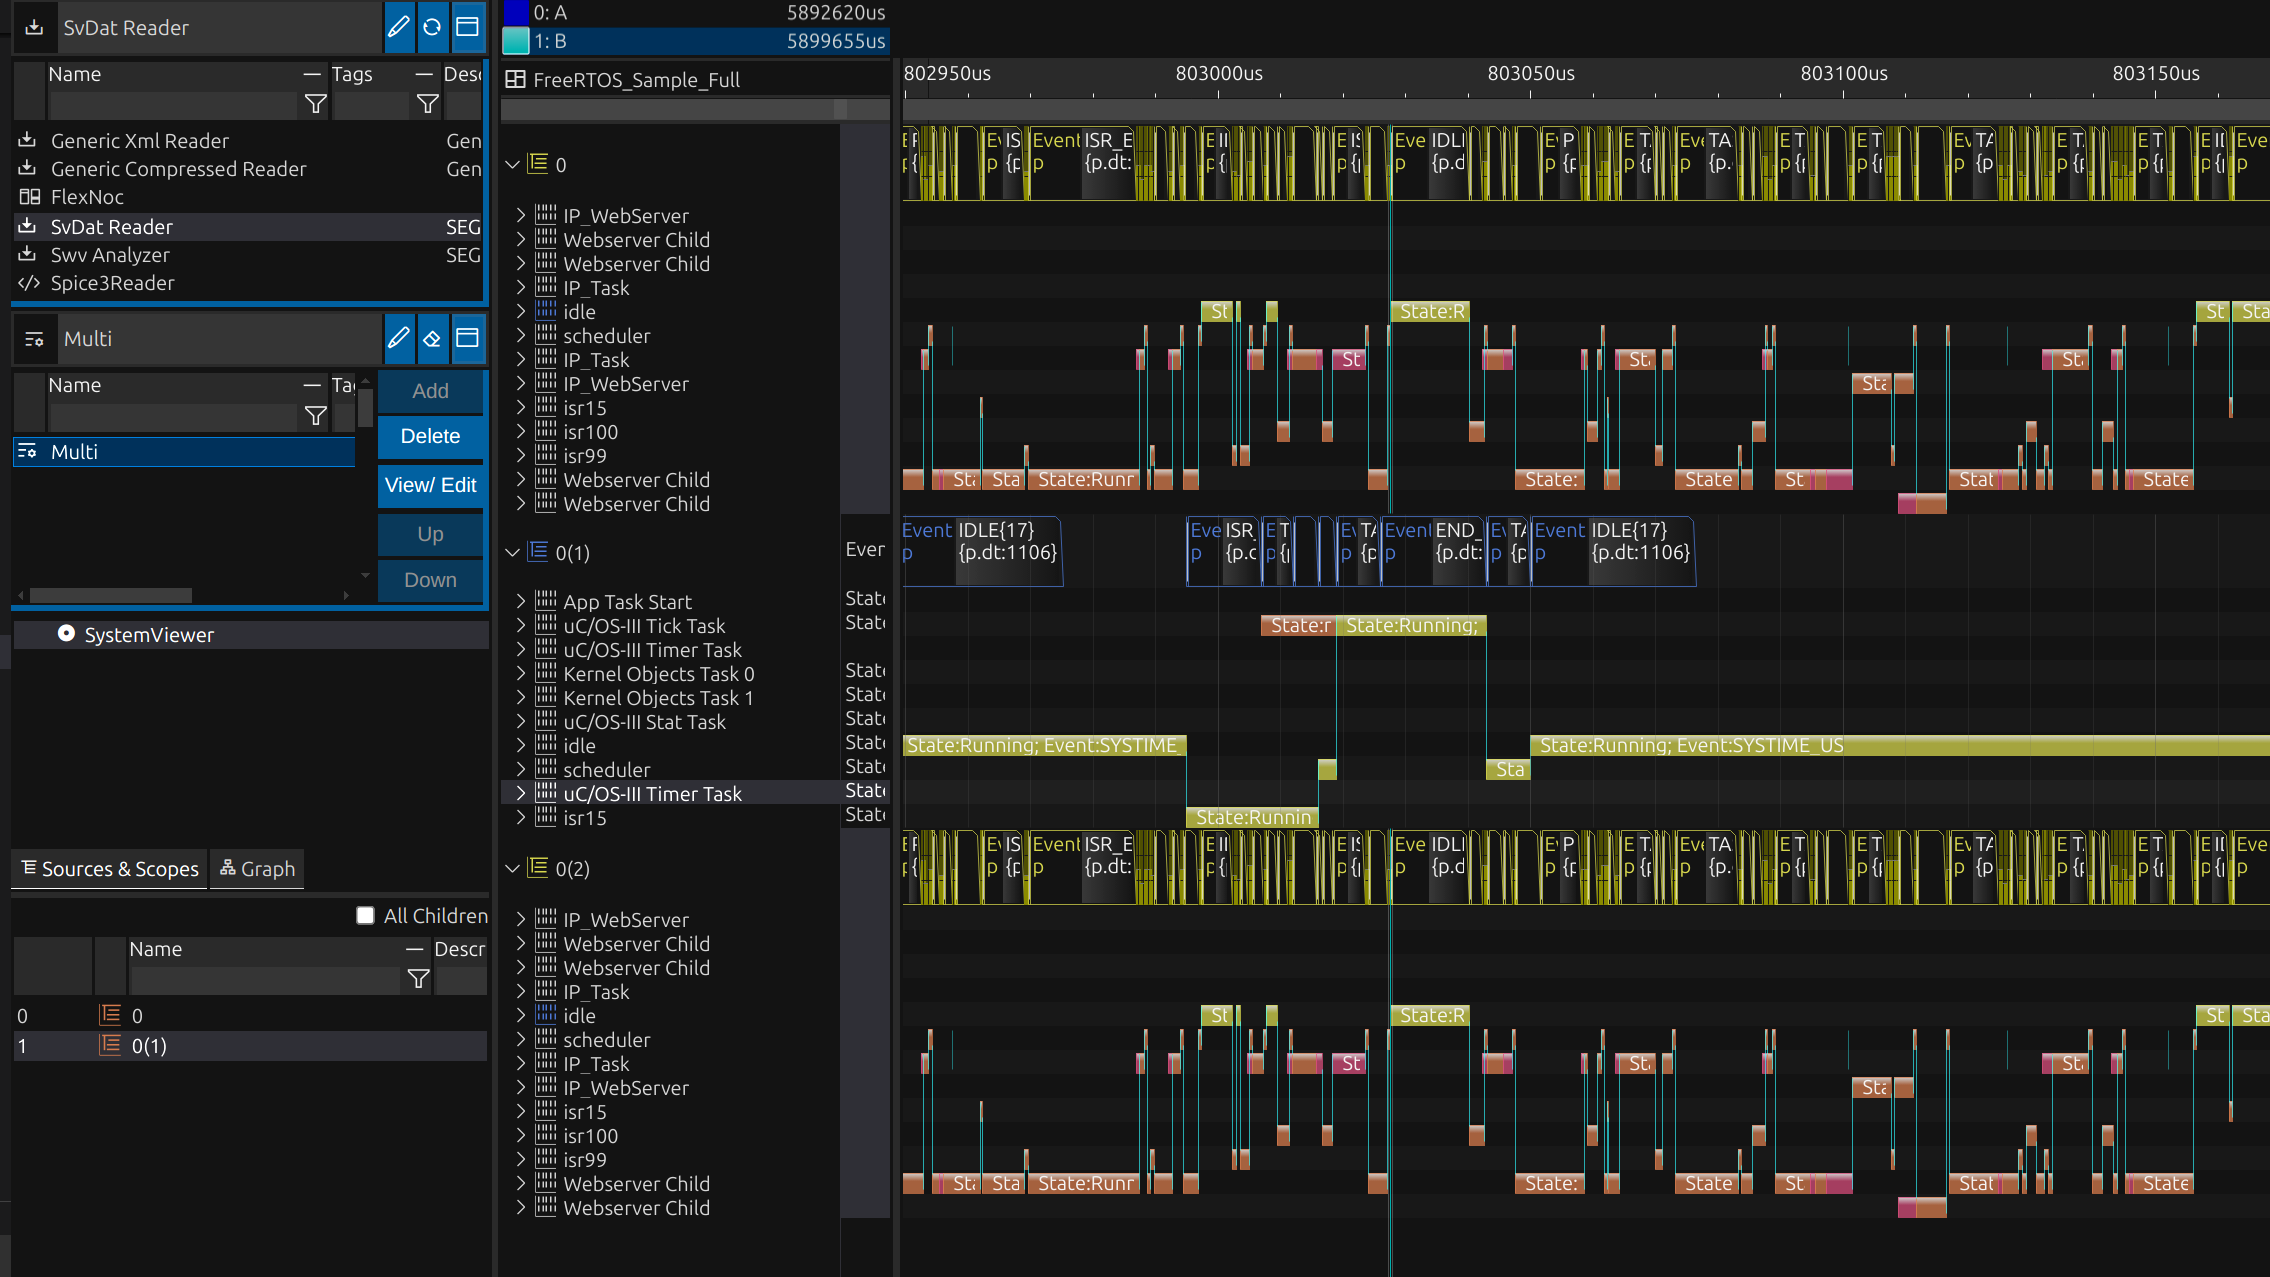Click the Up button
This screenshot has width=2270, height=1277.
point(430,534)
